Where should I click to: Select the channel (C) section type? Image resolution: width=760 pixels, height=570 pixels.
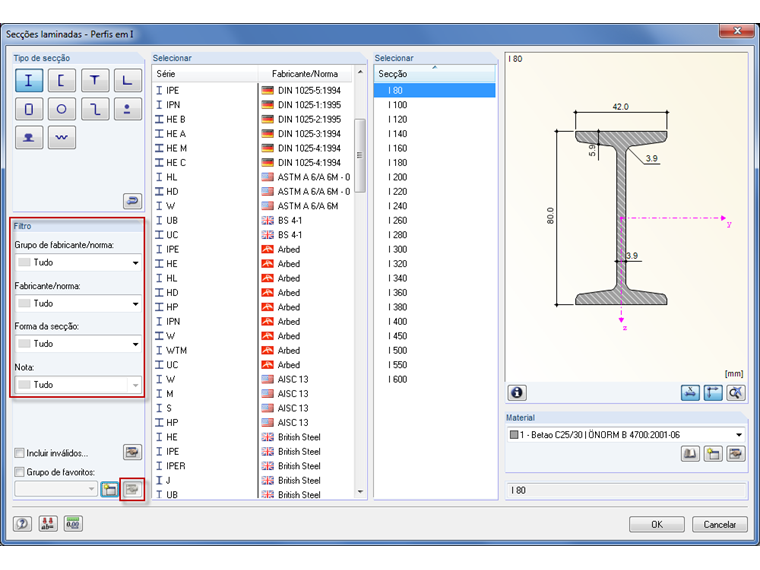click(x=62, y=80)
